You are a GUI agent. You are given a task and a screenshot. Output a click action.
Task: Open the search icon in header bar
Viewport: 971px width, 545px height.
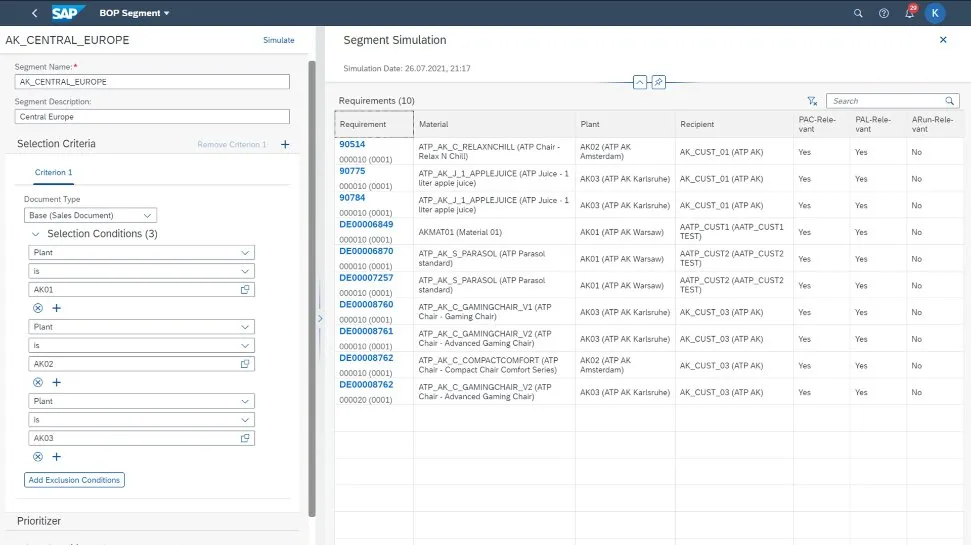coord(858,13)
